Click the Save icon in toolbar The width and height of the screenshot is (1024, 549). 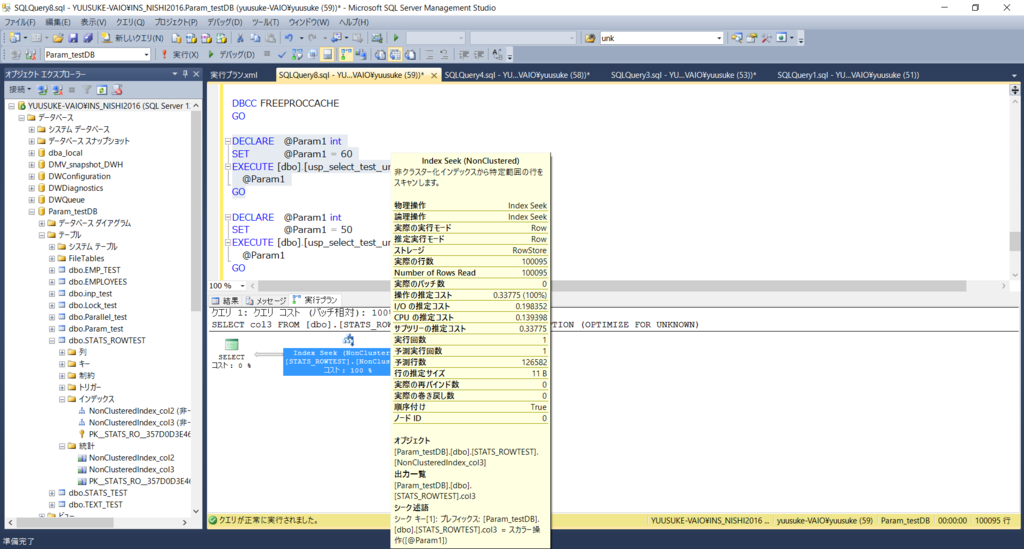pyautogui.click(x=73, y=38)
